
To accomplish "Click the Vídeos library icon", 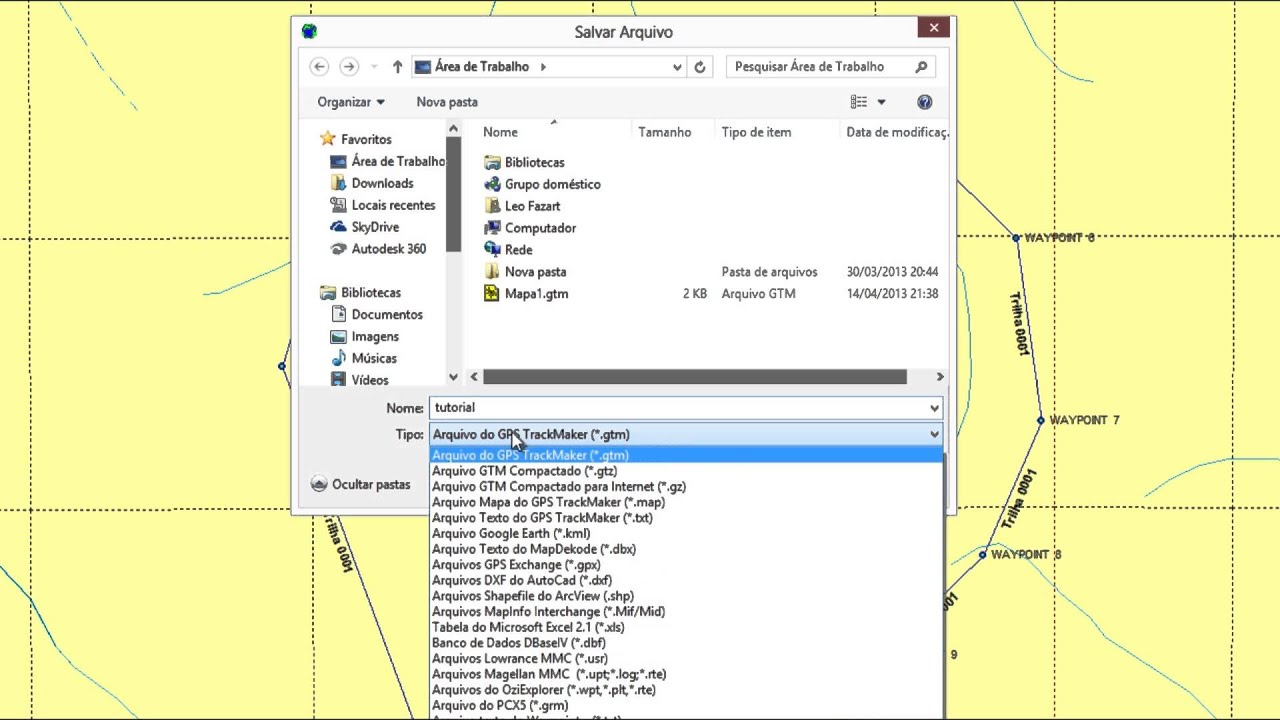I will (338, 380).
